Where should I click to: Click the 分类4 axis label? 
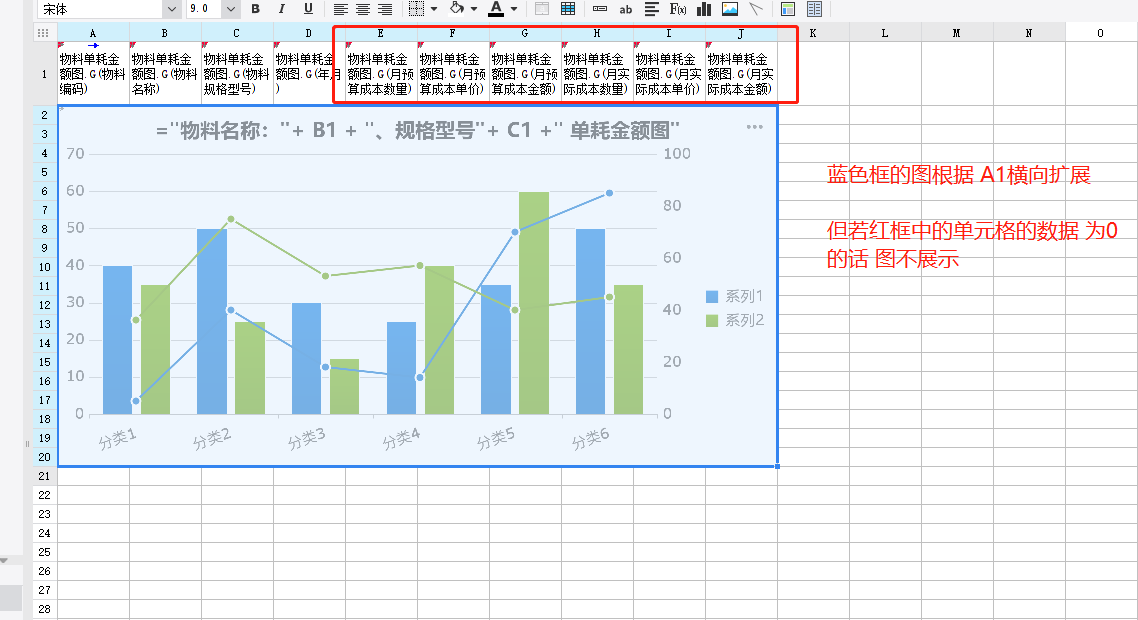401,439
